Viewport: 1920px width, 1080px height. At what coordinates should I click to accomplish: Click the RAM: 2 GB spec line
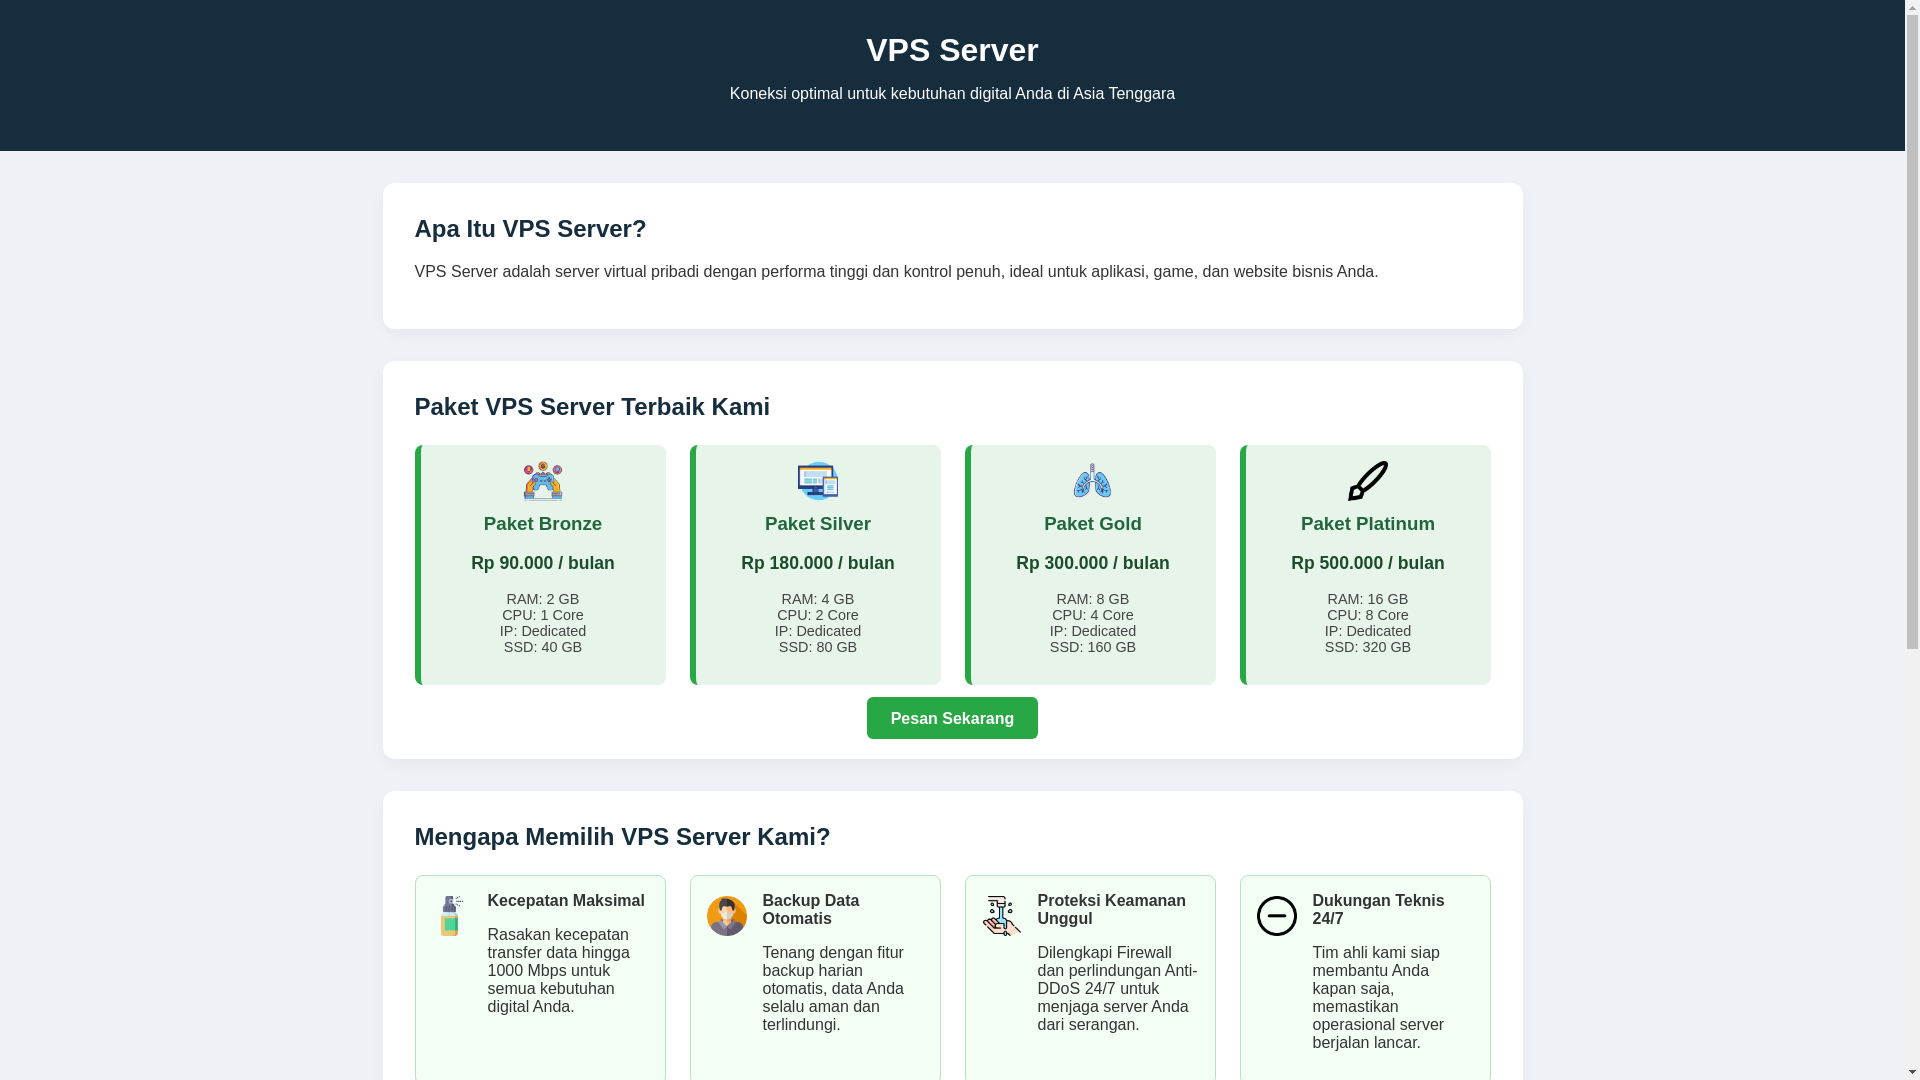[x=543, y=599]
